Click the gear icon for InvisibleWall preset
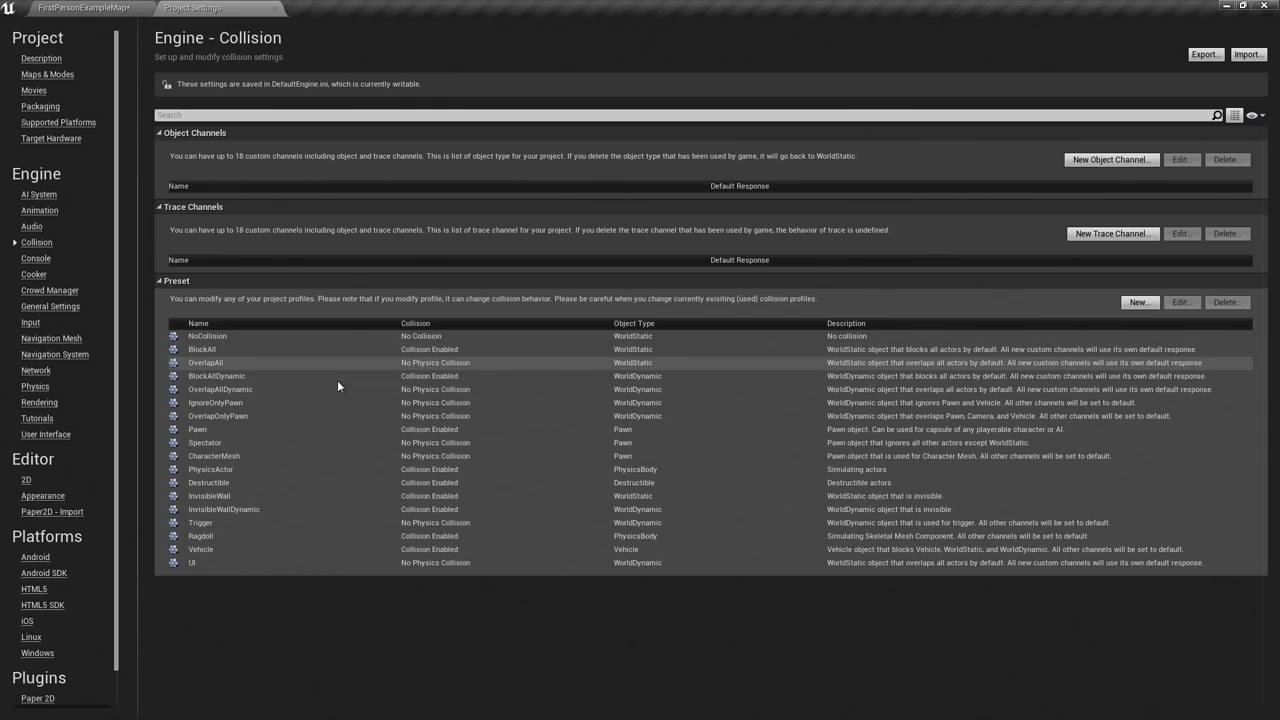Viewport: 1280px width, 720px height. (x=174, y=496)
